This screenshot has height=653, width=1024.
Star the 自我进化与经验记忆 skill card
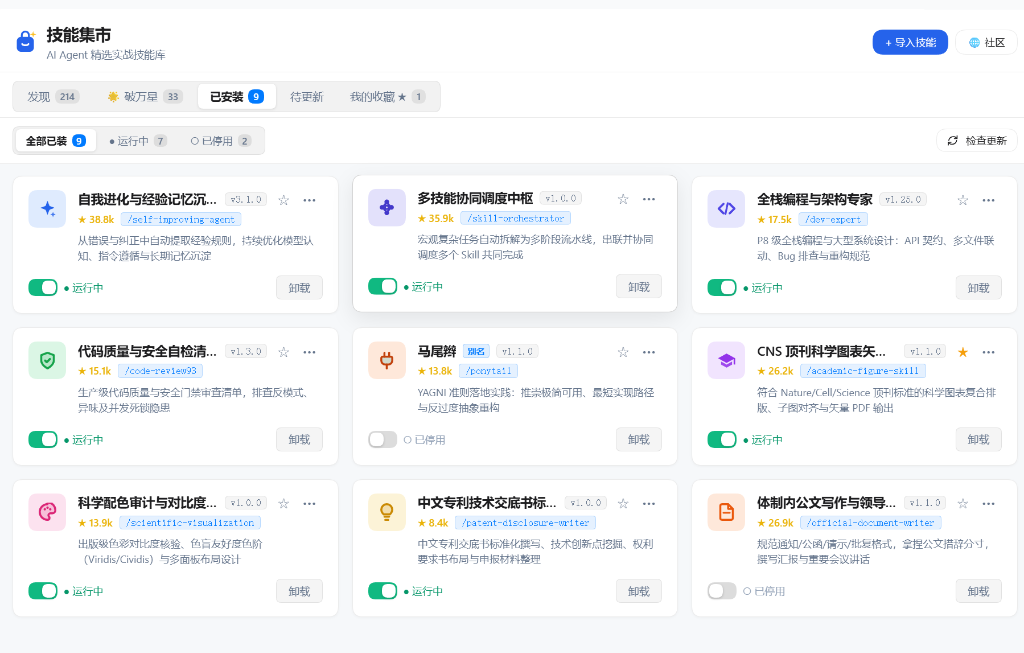click(283, 200)
